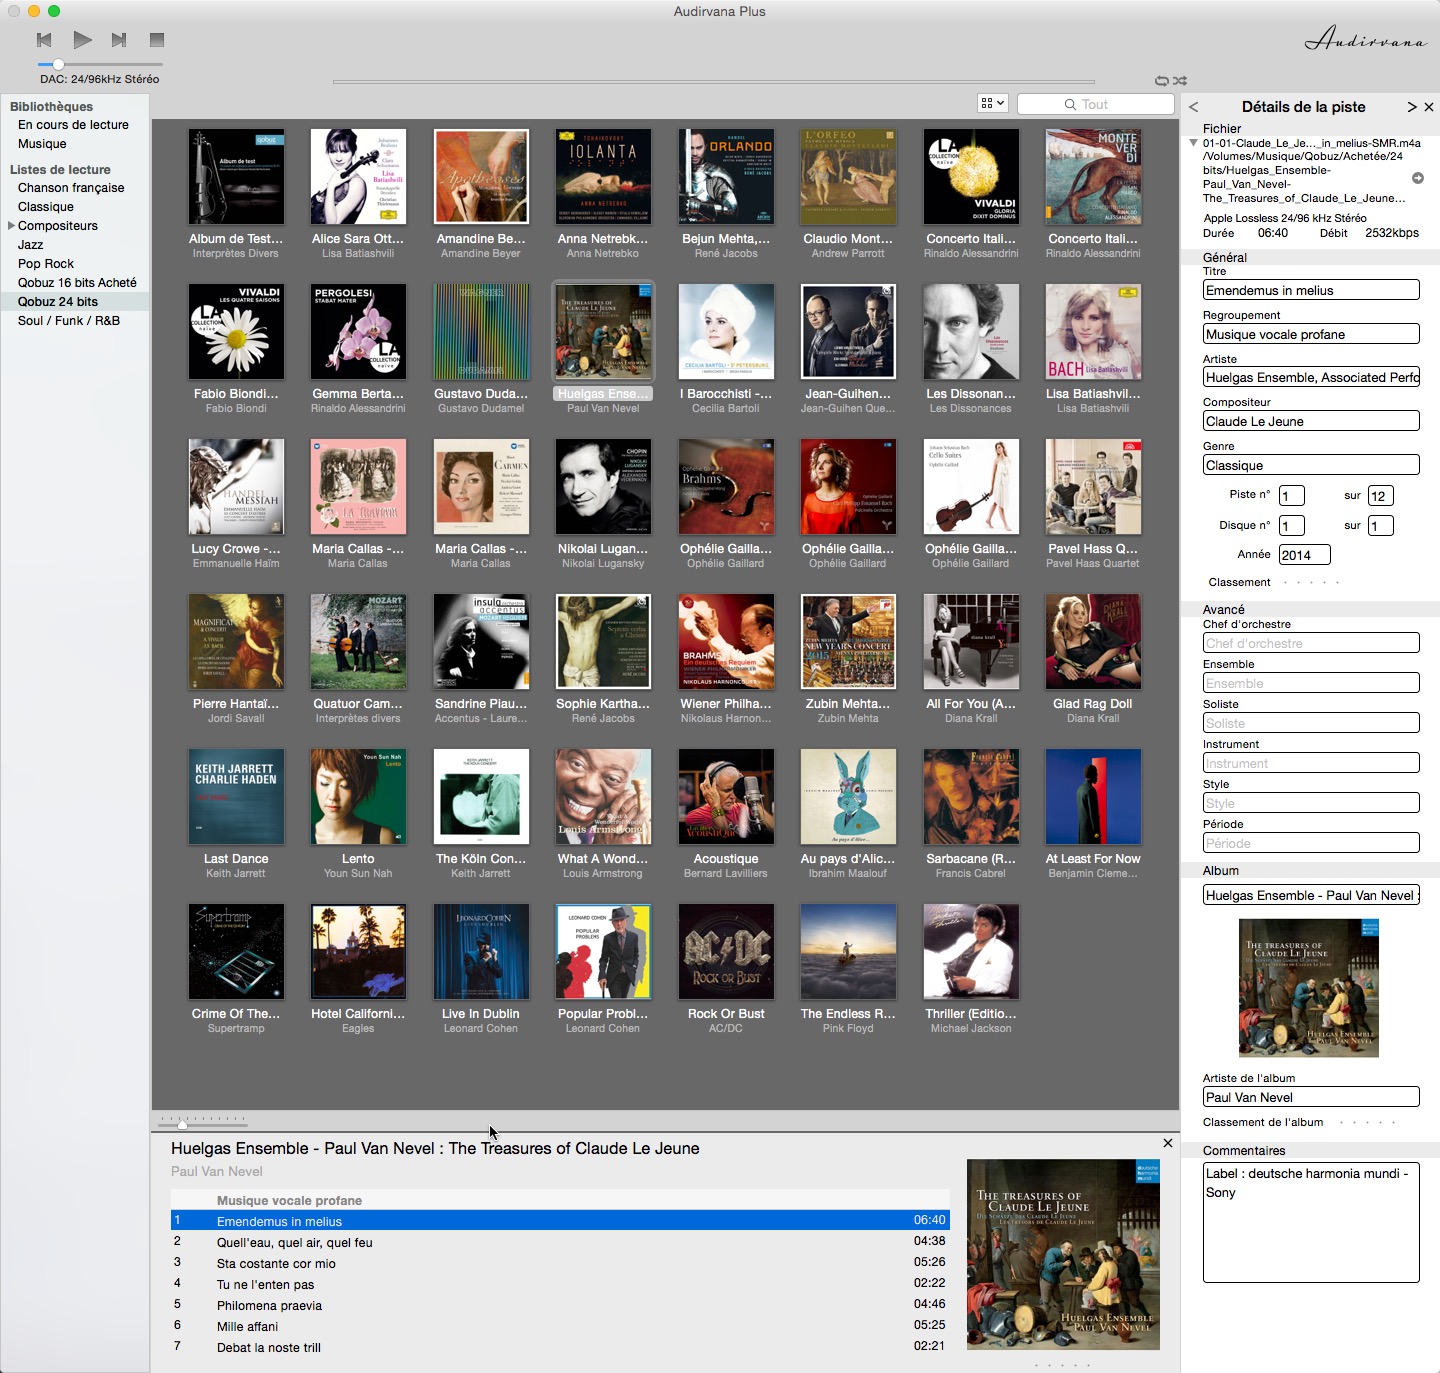Click the Compositeur field Claude Le Jeune
Image resolution: width=1440 pixels, height=1373 pixels.
pyautogui.click(x=1311, y=421)
